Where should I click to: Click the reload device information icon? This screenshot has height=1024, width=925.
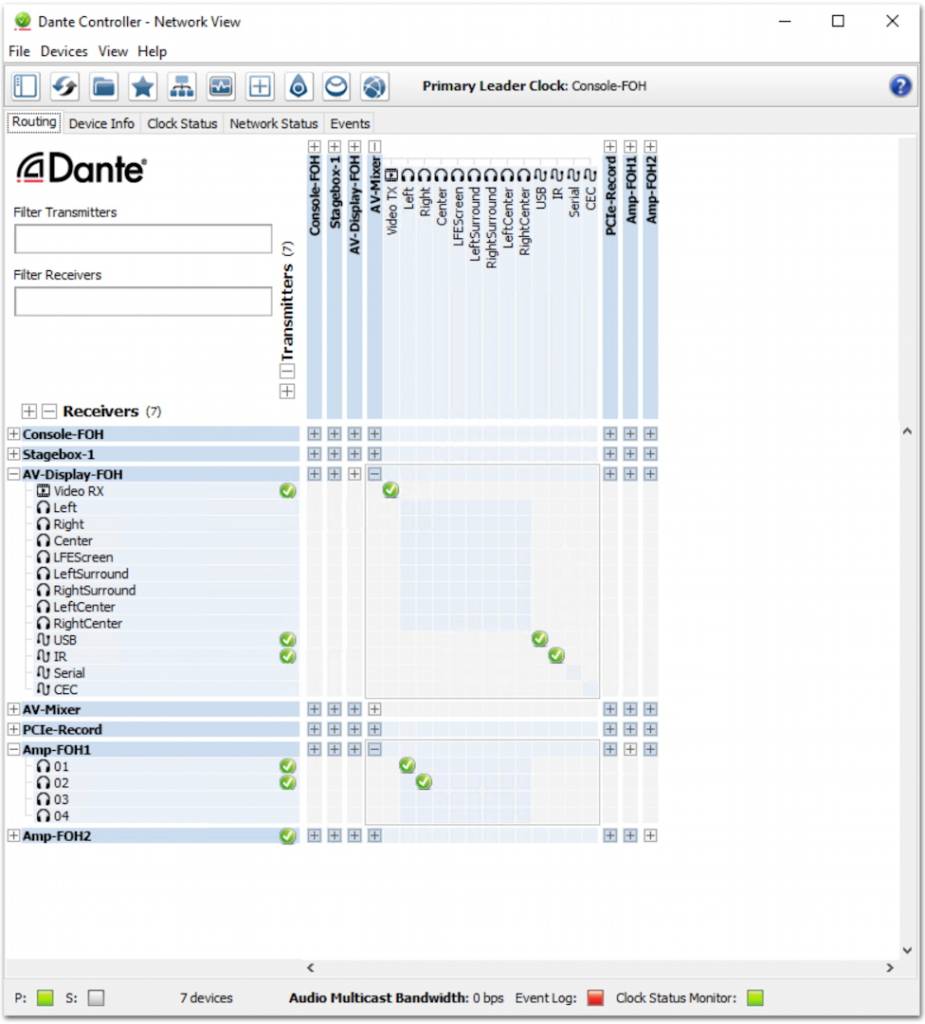[x=65, y=86]
